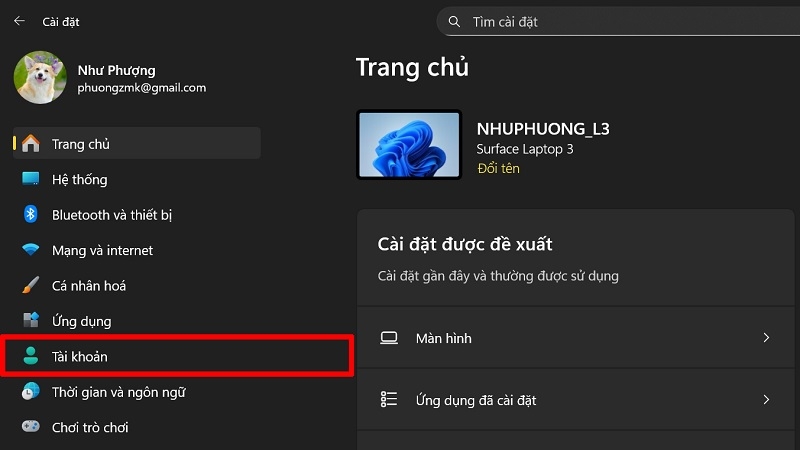This screenshot has height=450, width=800.
Task: Open Ứng dụng đã cài đặt setting
Action: point(576,399)
